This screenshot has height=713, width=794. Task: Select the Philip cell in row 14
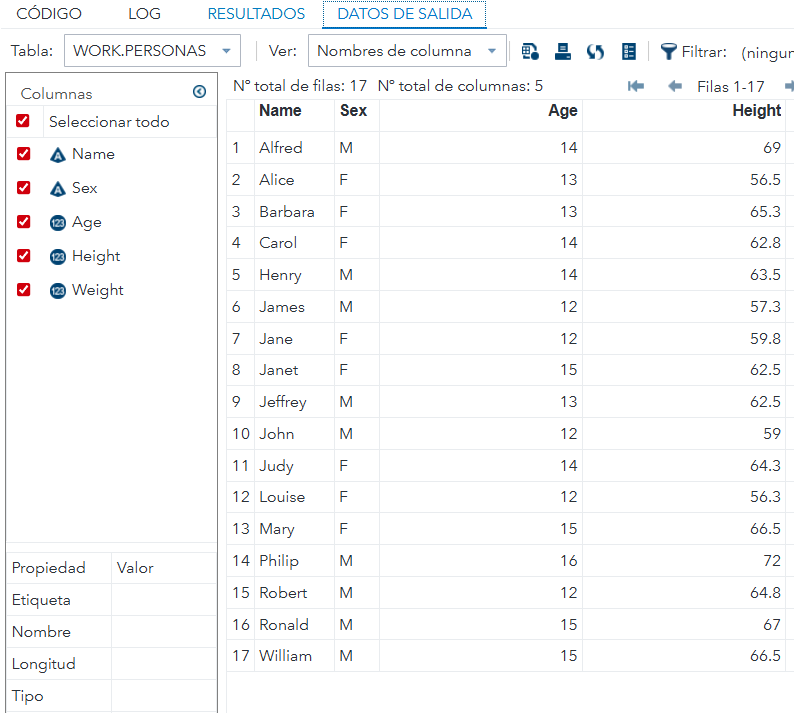point(279,561)
